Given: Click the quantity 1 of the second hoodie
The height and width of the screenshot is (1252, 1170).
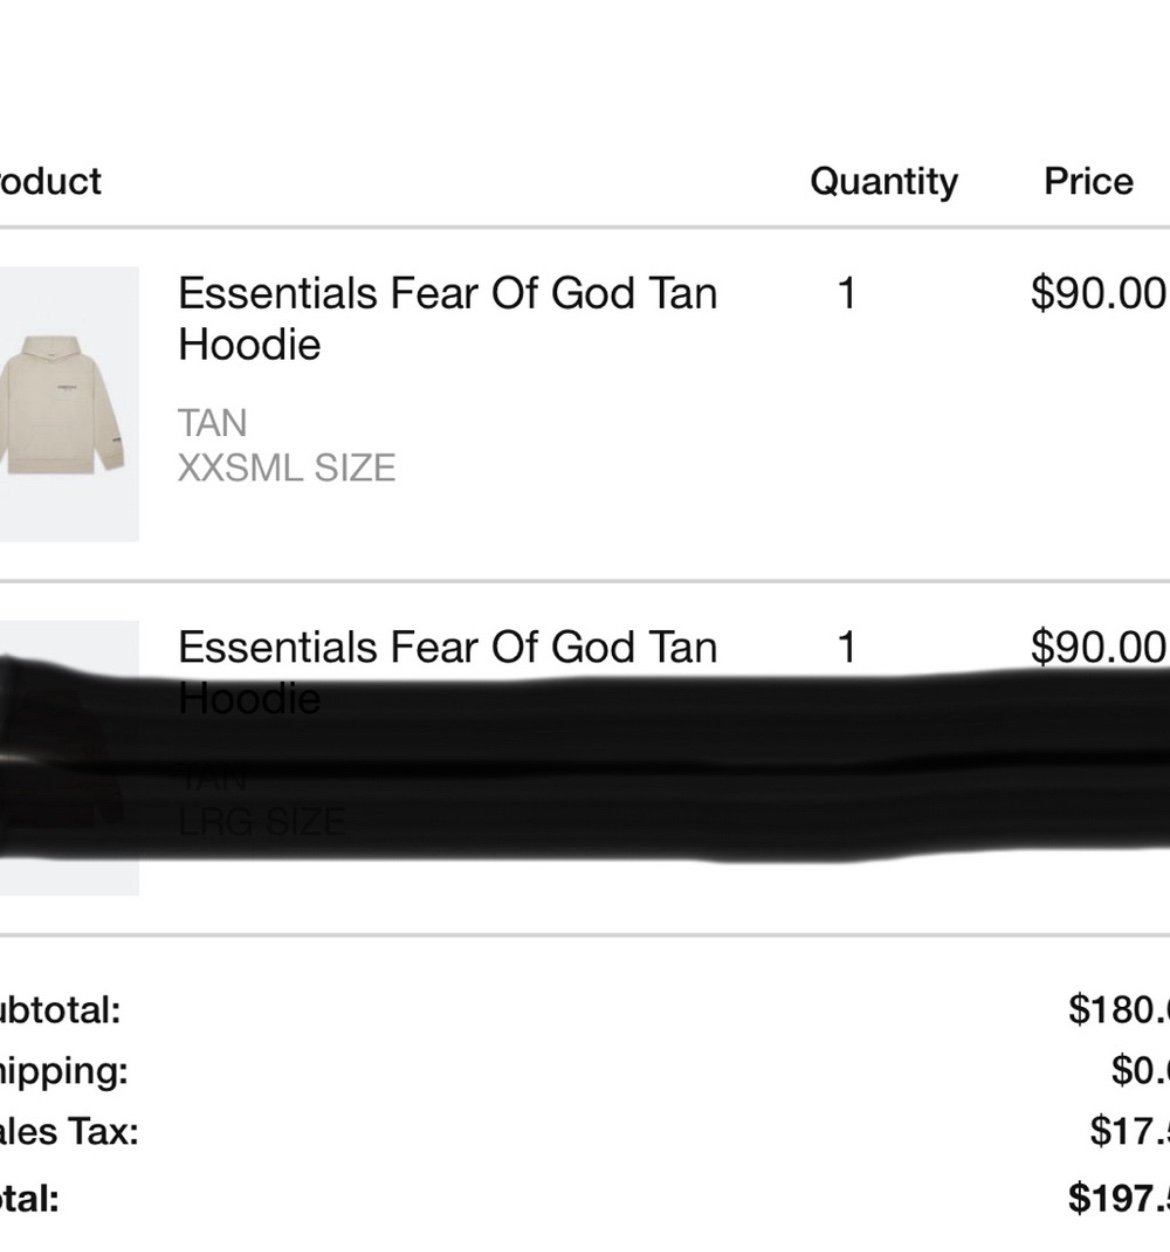Looking at the screenshot, I should (847, 647).
